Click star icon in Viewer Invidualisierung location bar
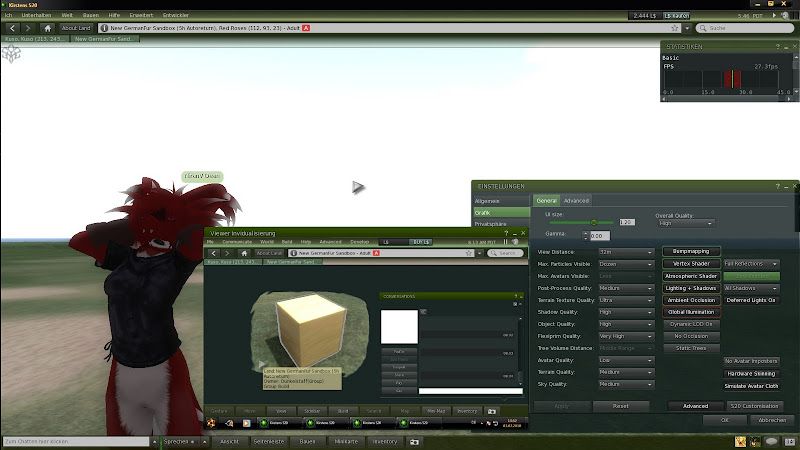Screen dimensions: 800x450 tap(468, 253)
